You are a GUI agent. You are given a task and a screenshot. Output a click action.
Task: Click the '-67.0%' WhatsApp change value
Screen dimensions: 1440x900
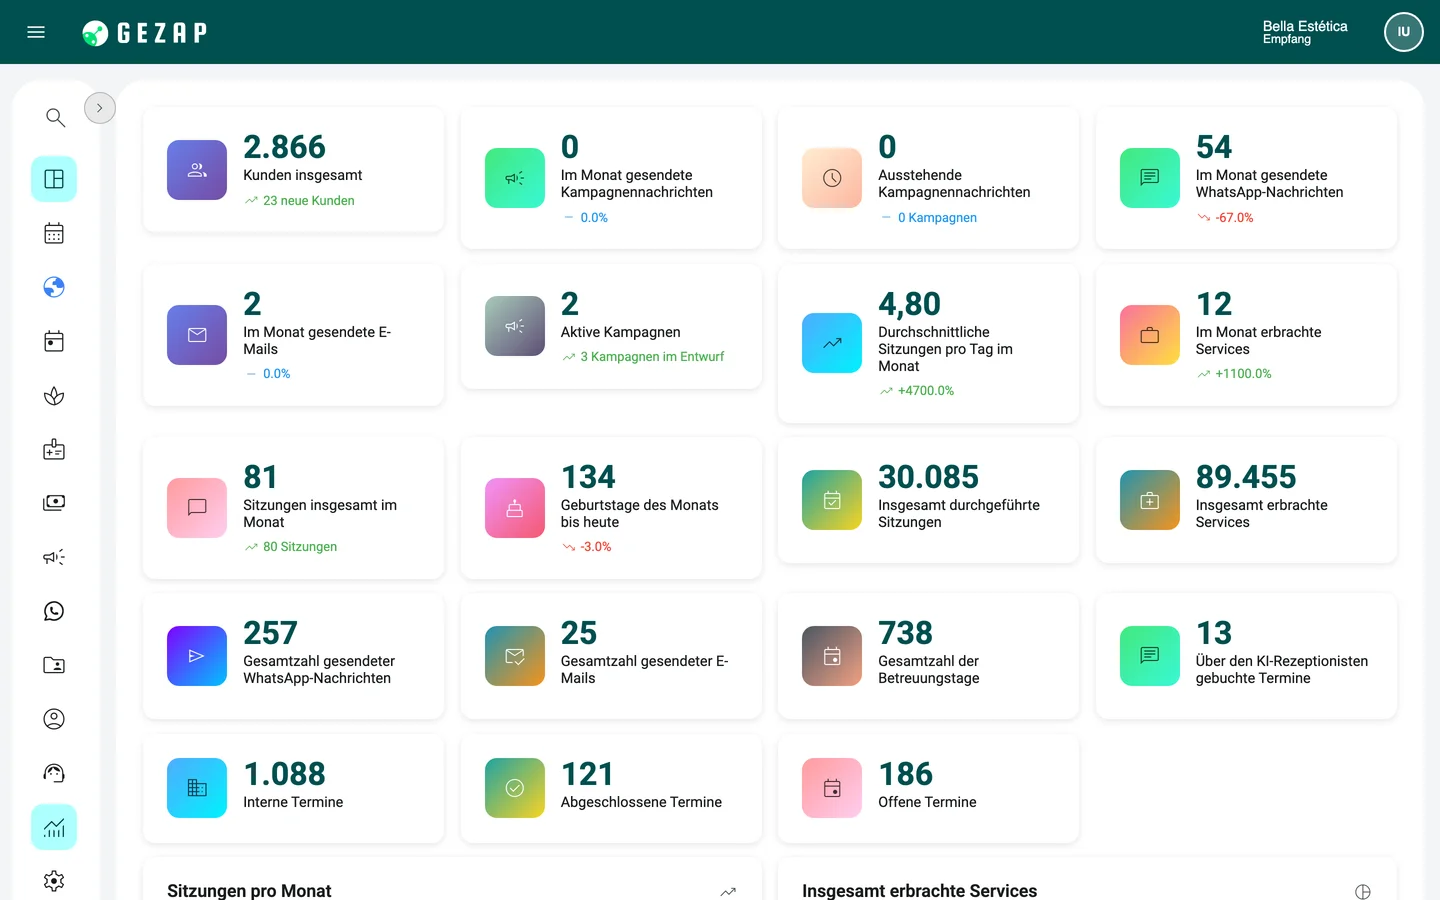point(1234,218)
